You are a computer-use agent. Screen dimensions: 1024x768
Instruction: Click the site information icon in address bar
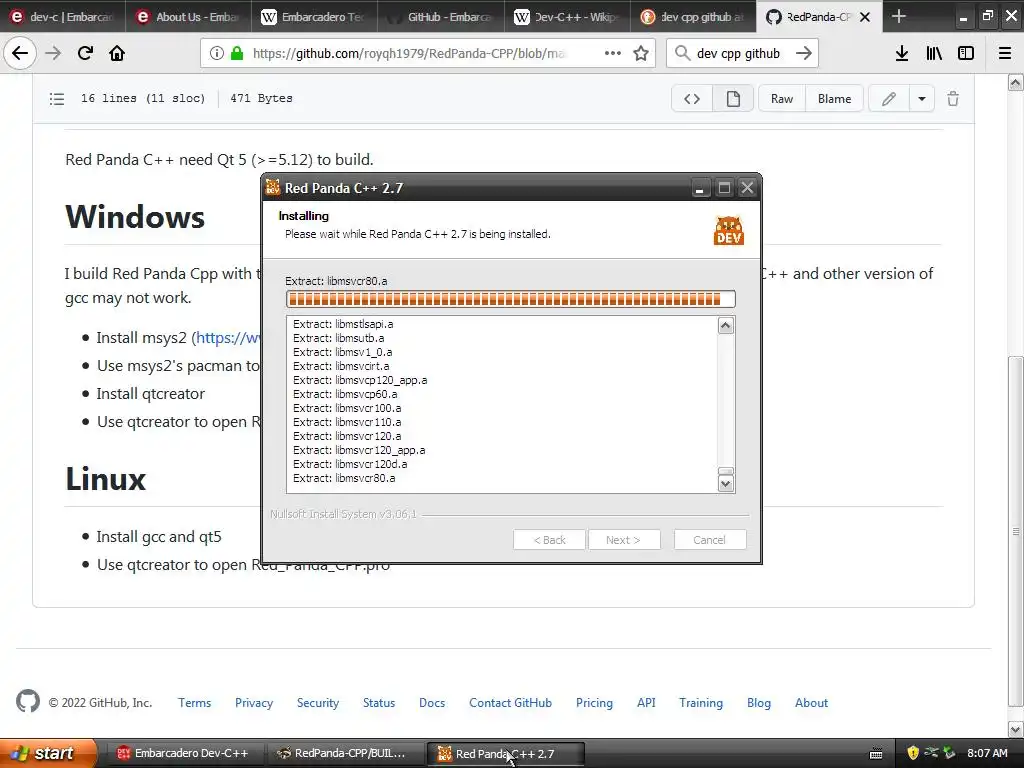[217, 53]
